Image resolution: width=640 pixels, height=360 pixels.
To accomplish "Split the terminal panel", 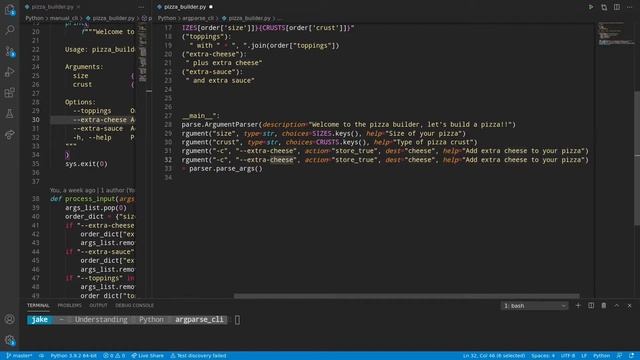I will 591,305.
